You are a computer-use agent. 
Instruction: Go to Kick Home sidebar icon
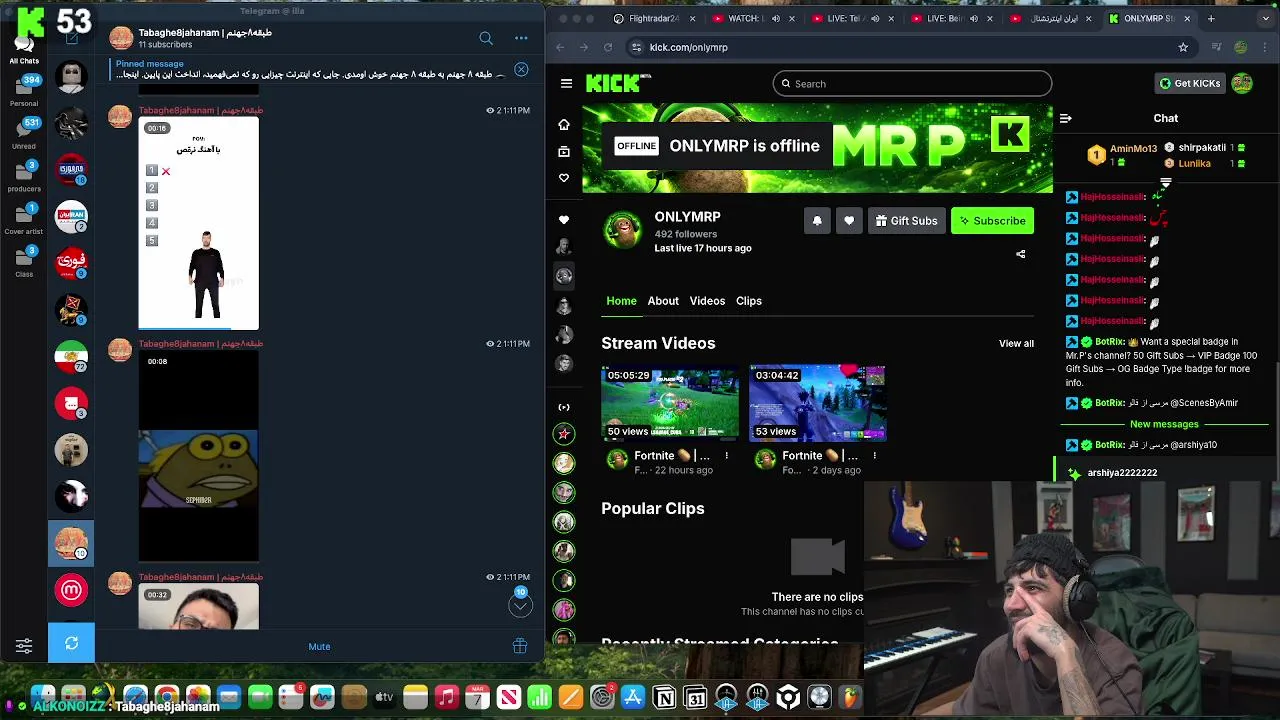click(x=564, y=125)
